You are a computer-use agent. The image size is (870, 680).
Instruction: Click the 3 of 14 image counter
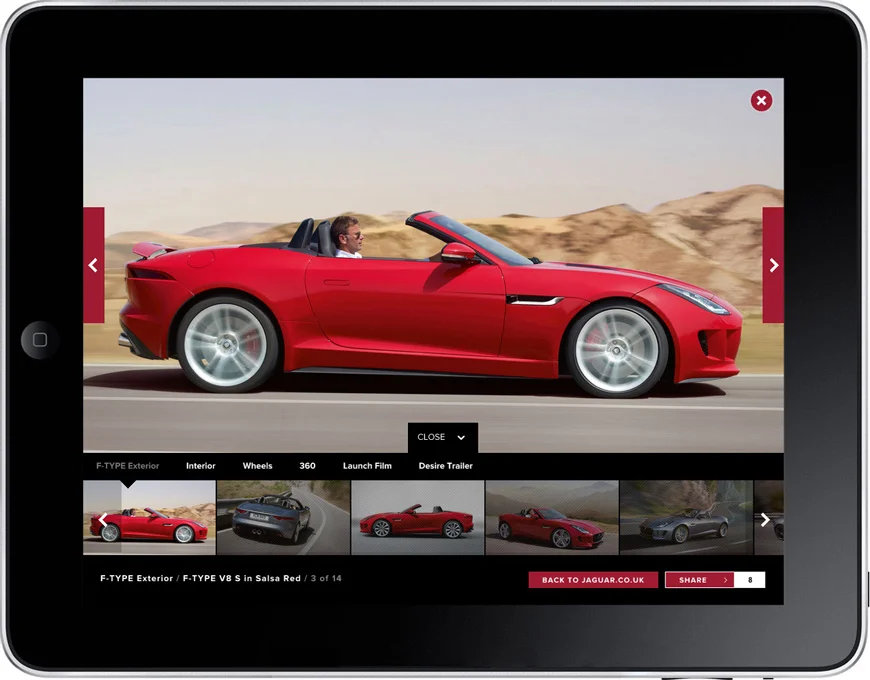[326, 578]
